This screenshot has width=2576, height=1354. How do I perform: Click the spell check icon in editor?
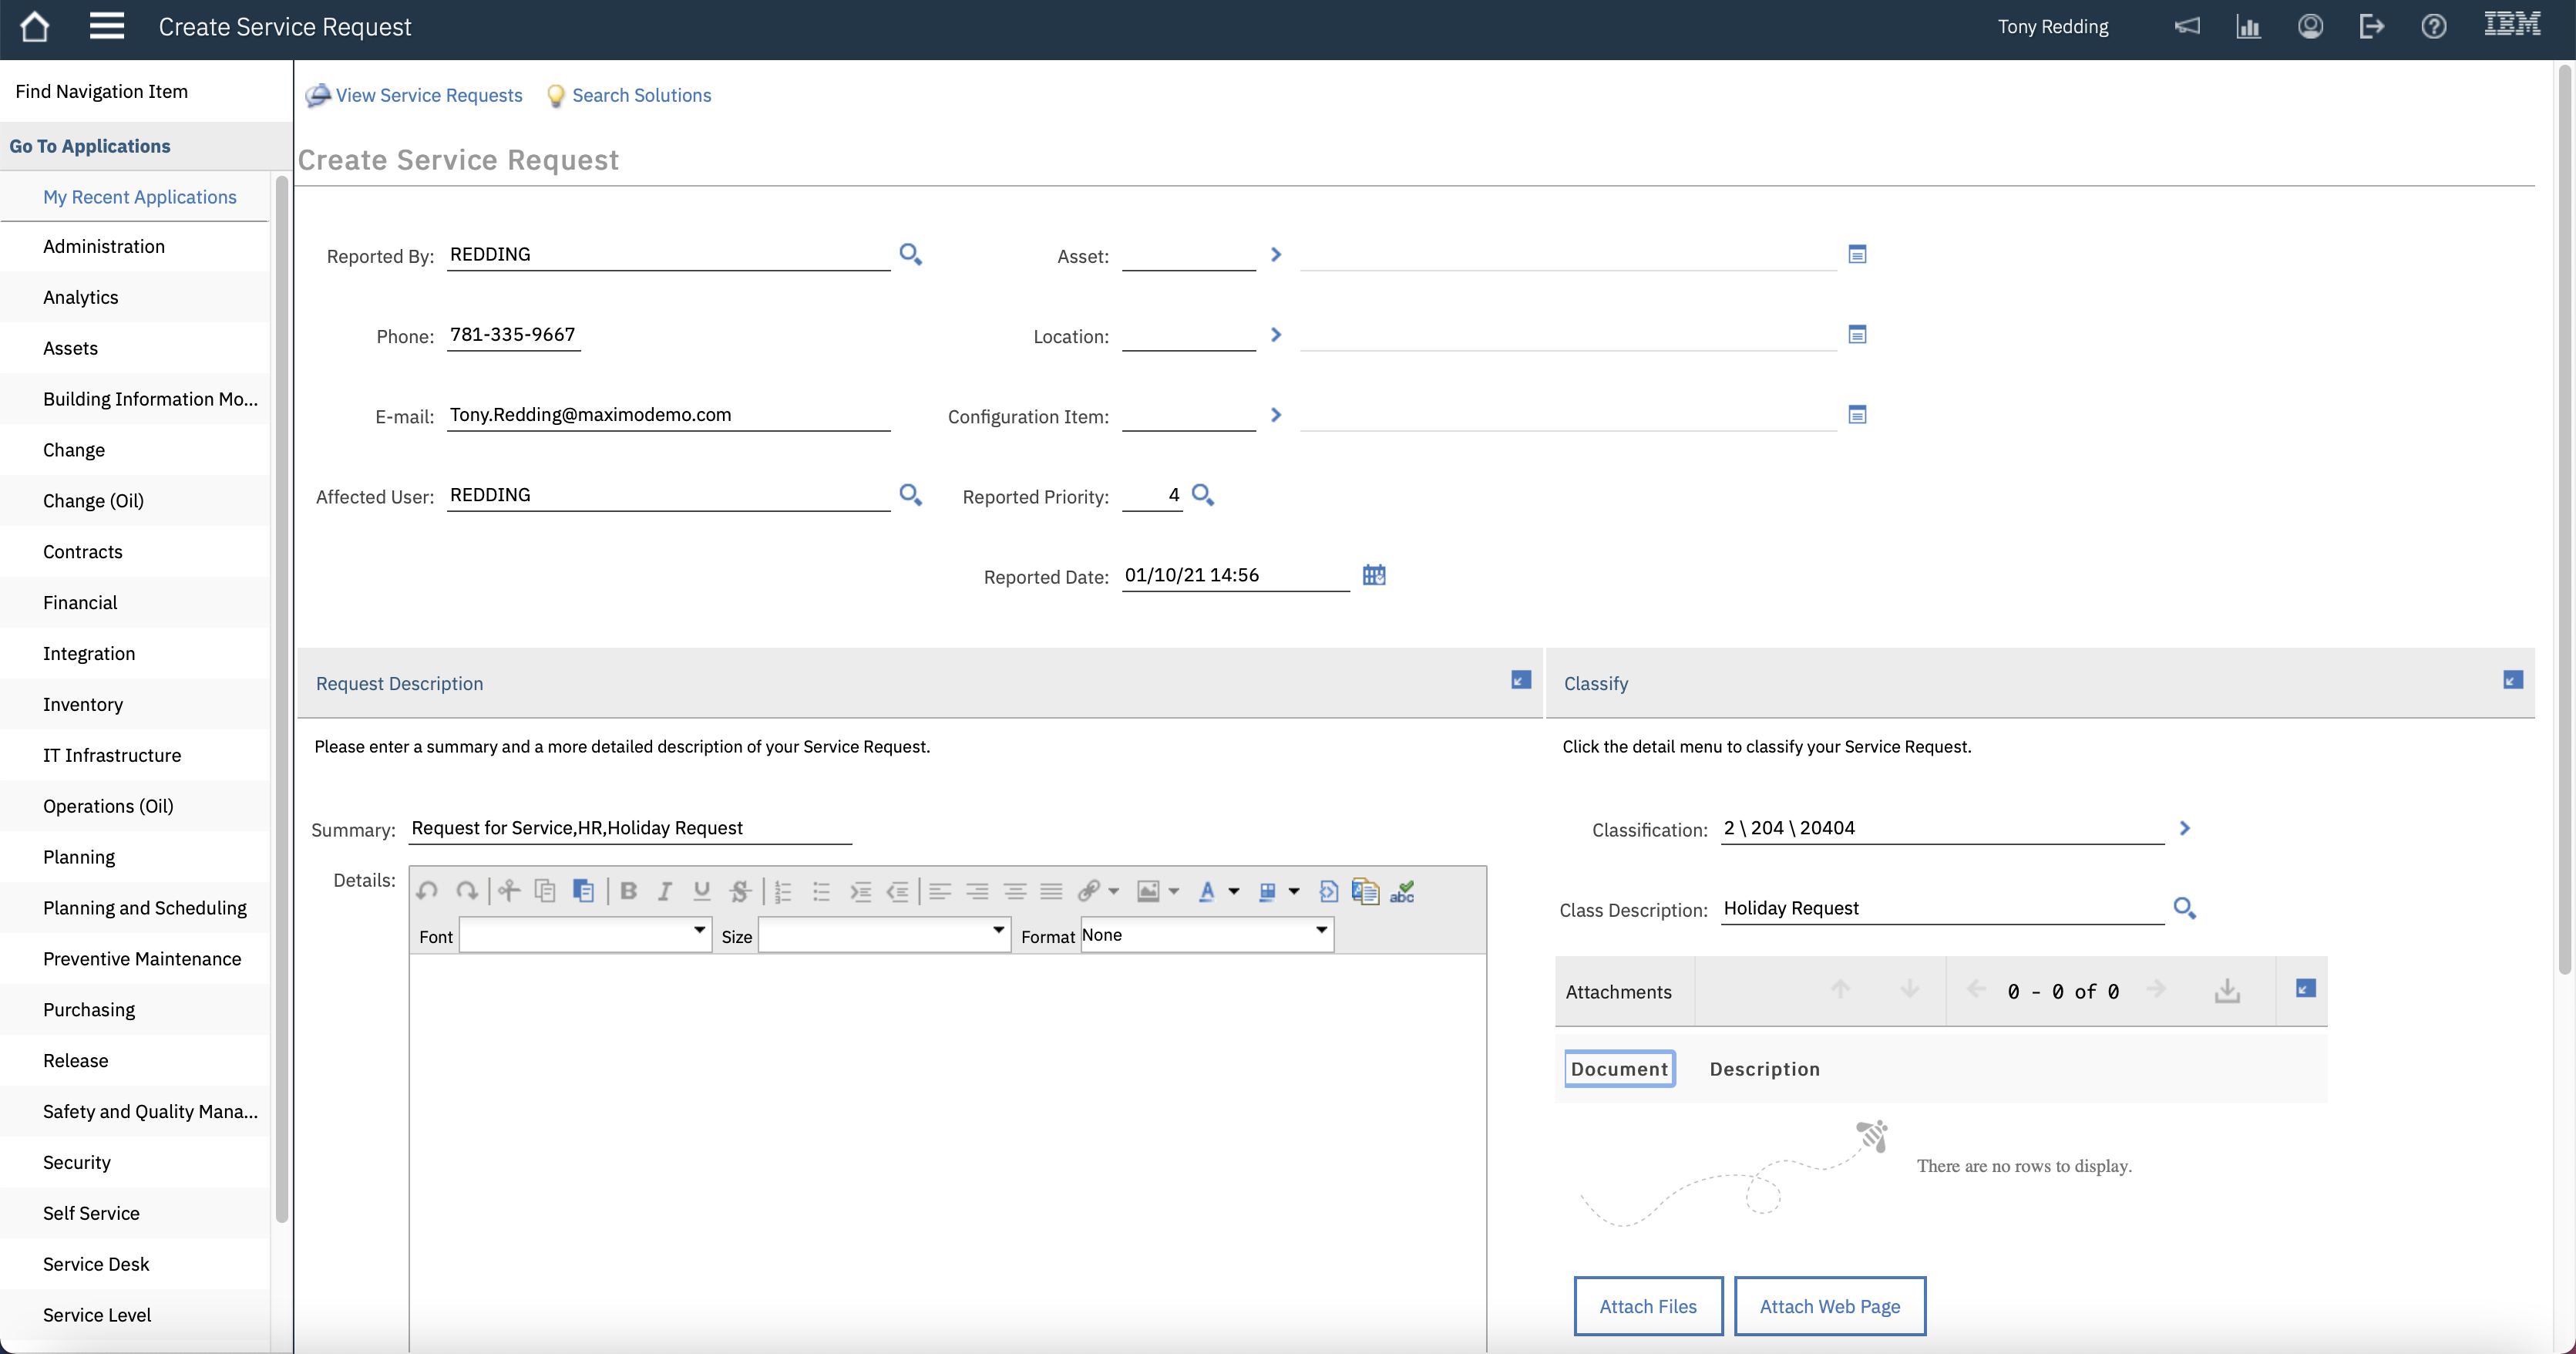(1402, 891)
